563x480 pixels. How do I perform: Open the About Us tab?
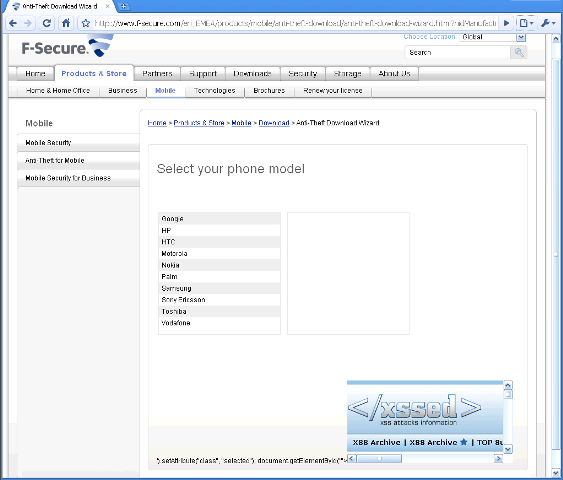394,74
